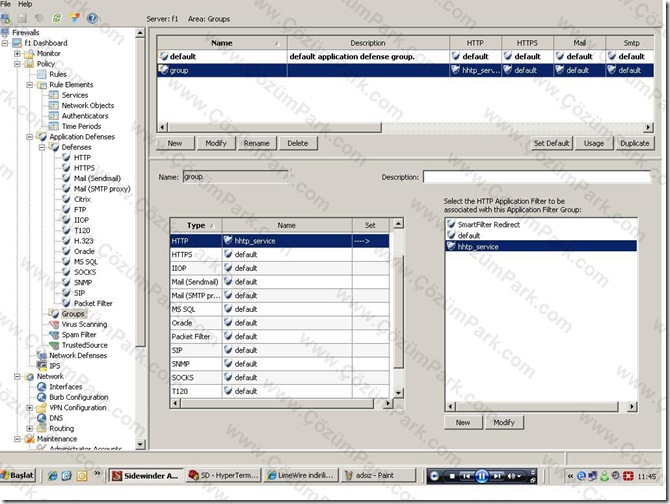Click the Modify group button beside Rename
670x504 pixels.
tap(216, 144)
